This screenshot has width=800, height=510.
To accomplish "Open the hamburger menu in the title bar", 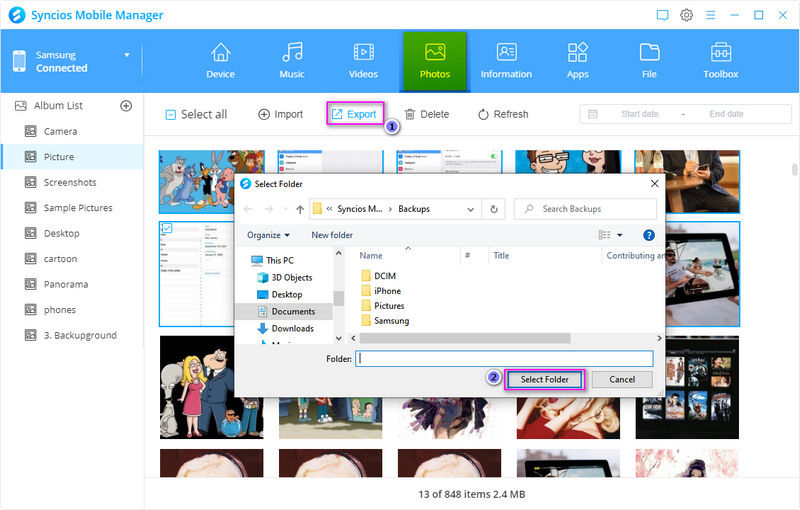I will tap(710, 15).
